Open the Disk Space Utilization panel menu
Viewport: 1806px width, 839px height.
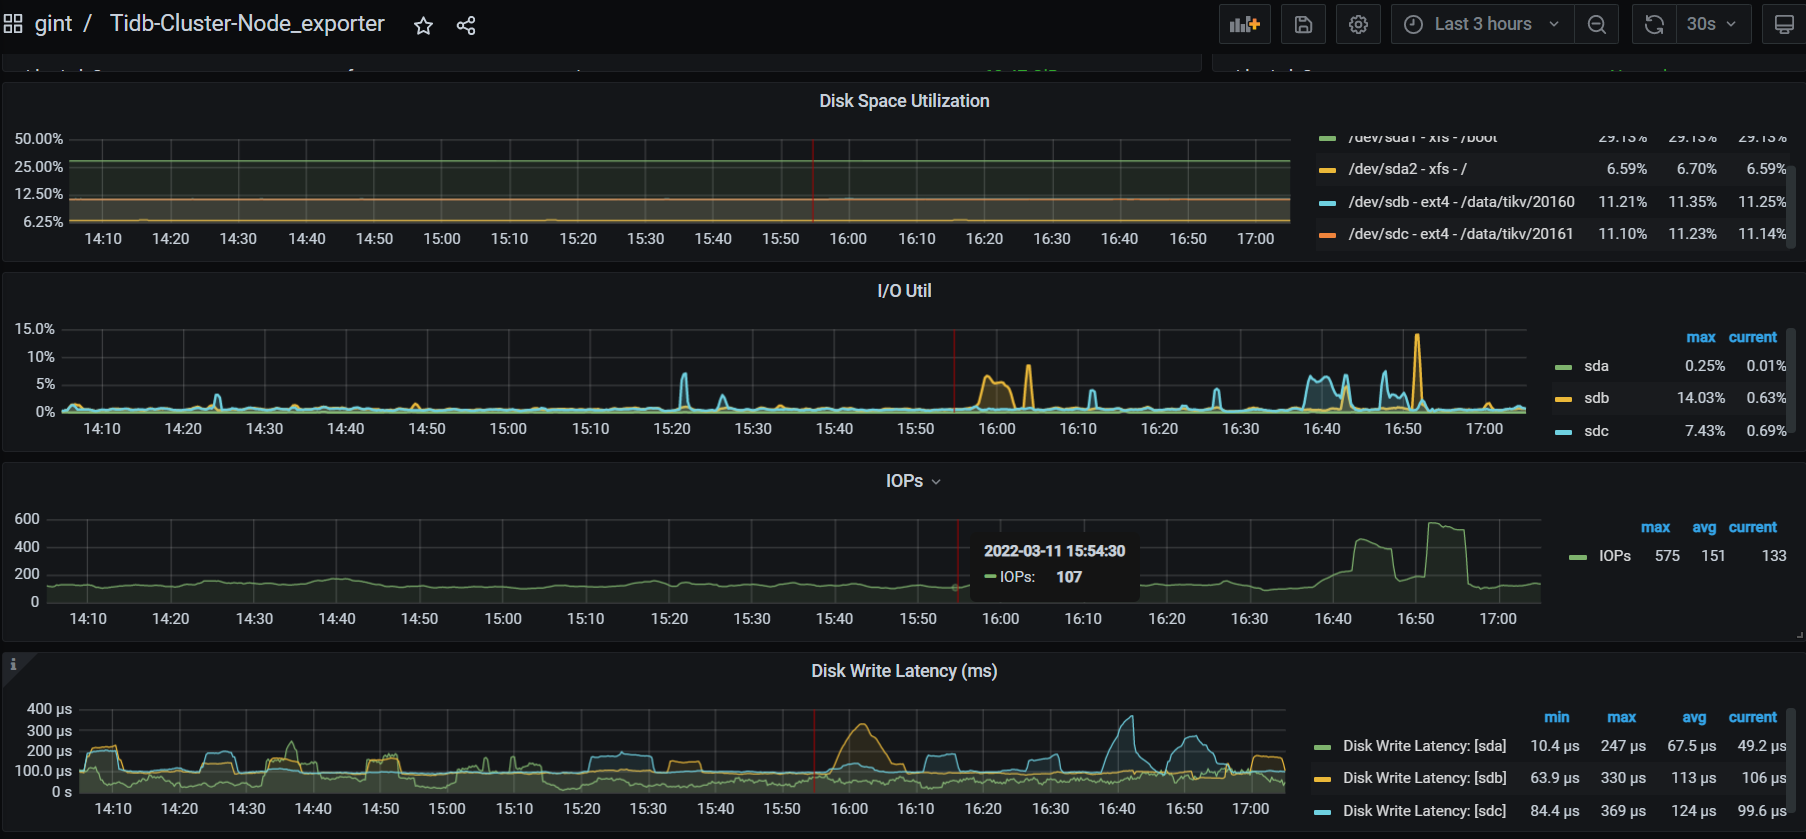point(904,101)
